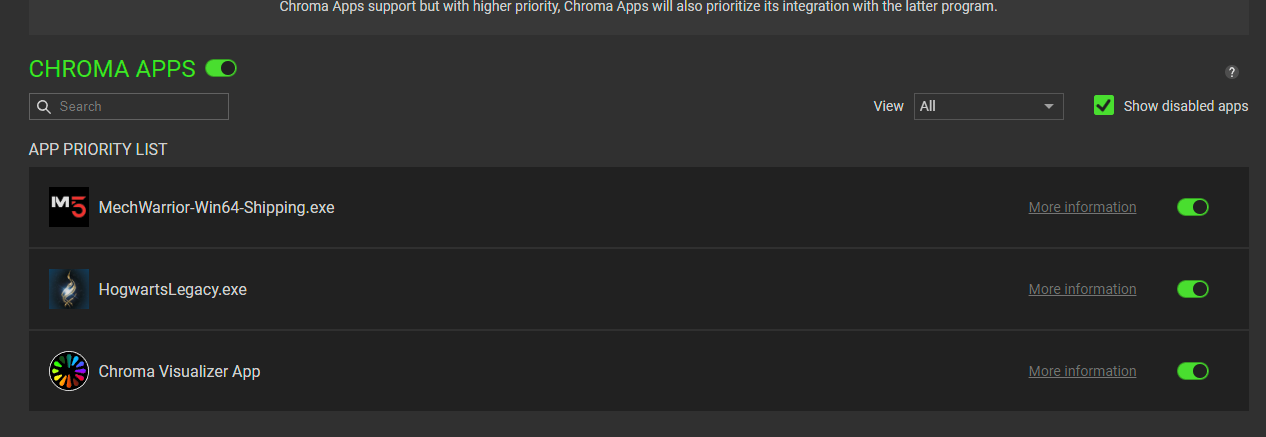Click the Chroma Visualizer rainbow icon
The image size is (1266, 437).
coord(69,371)
